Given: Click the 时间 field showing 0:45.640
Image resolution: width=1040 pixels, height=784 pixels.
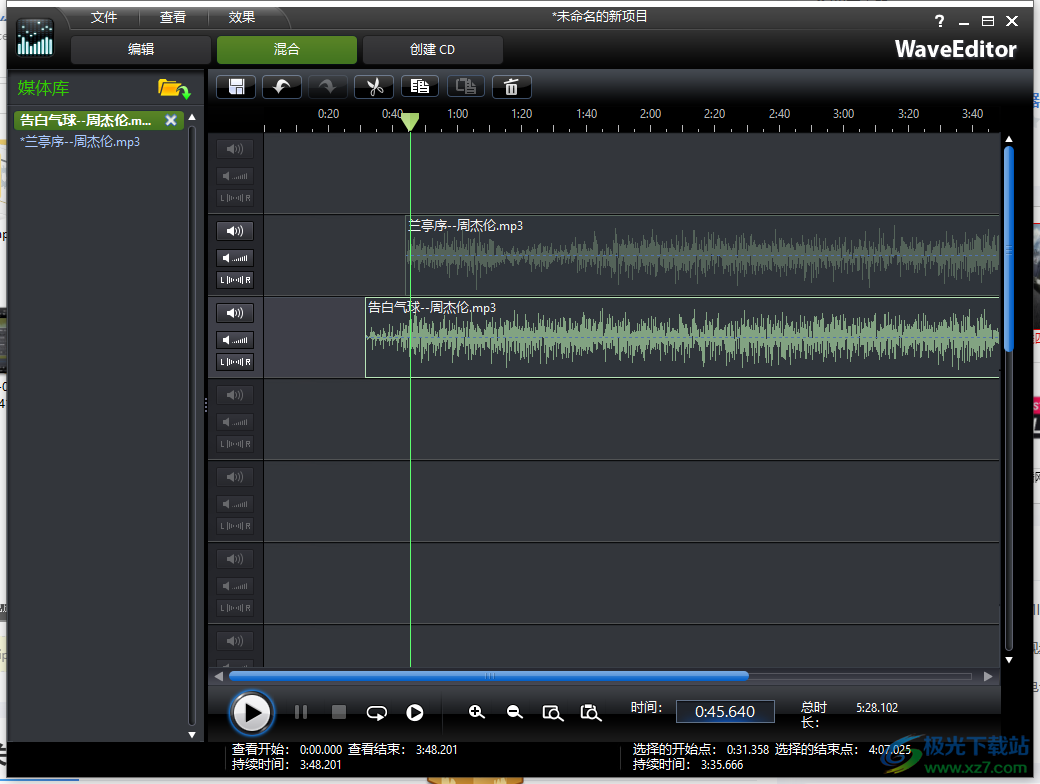Looking at the screenshot, I should pyautogui.click(x=725, y=711).
